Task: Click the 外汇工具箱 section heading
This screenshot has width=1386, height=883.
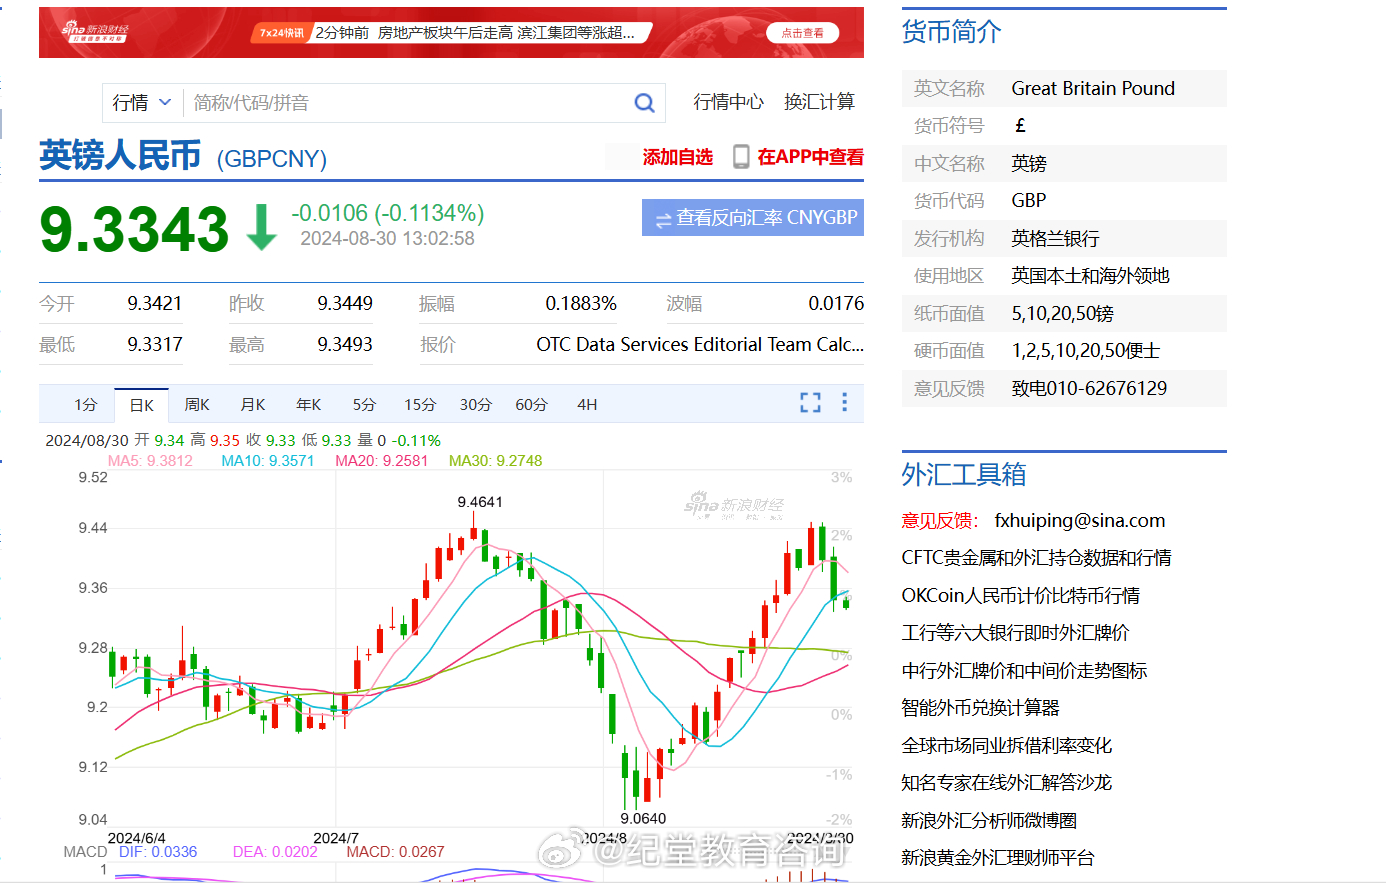Action: click(x=963, y=474)
